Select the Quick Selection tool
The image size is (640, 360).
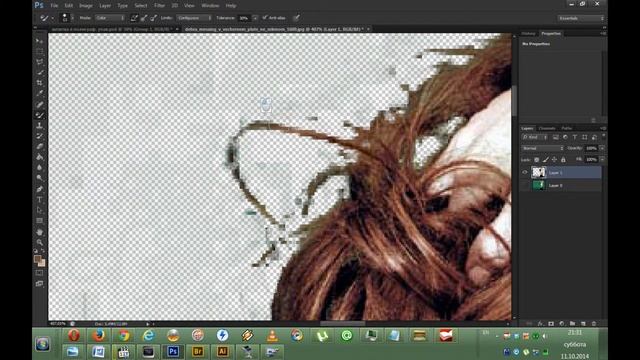pos(40,73)
